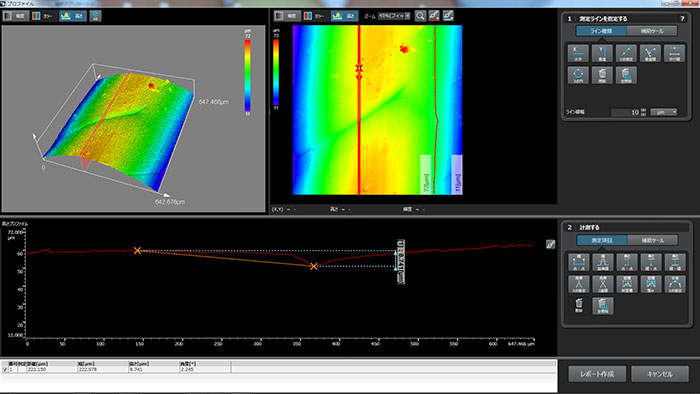Click the delete measurement trash icon in section 2
Viewport: 700px width, 394px height.
(579, 306)
